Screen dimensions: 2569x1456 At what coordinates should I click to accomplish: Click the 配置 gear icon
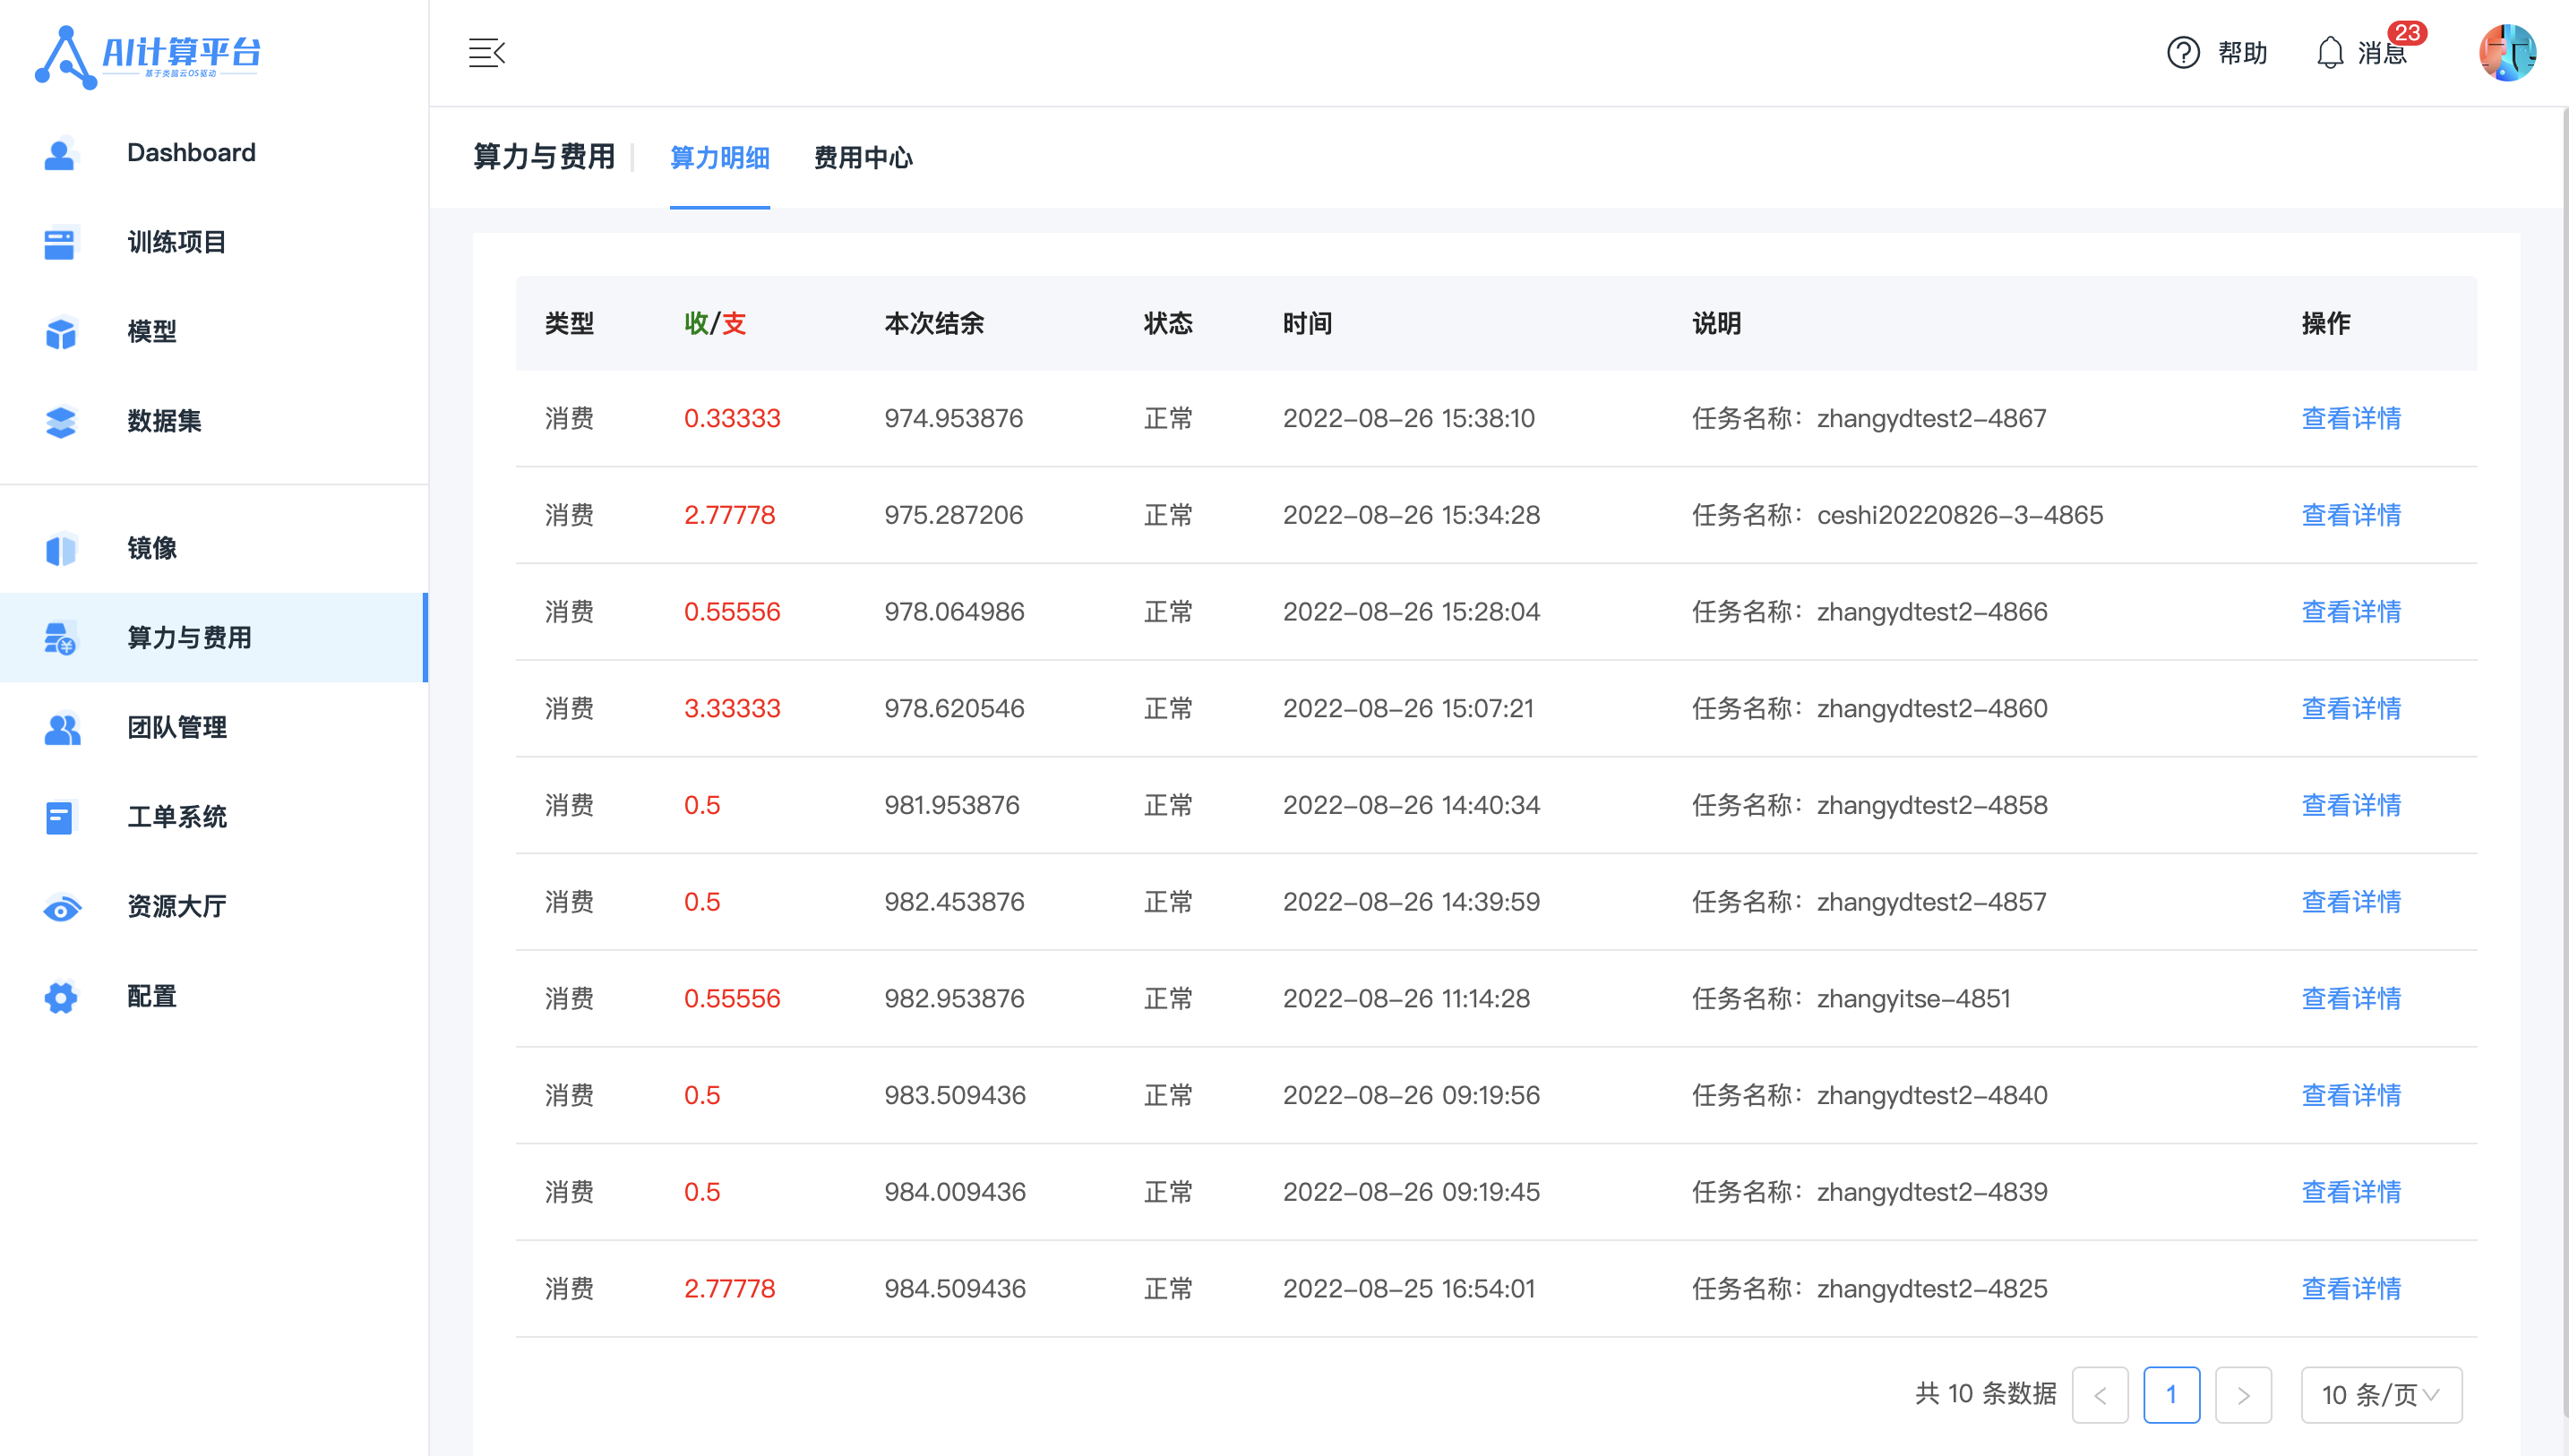point(60,997)
